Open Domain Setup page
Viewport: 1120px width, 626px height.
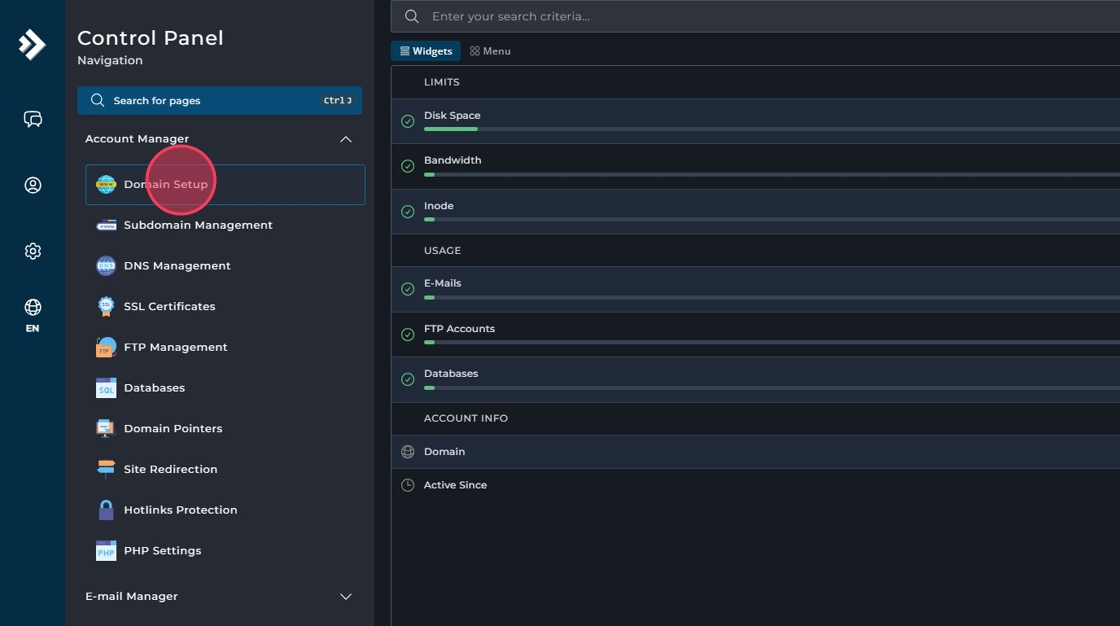click(x=225, y=184)
